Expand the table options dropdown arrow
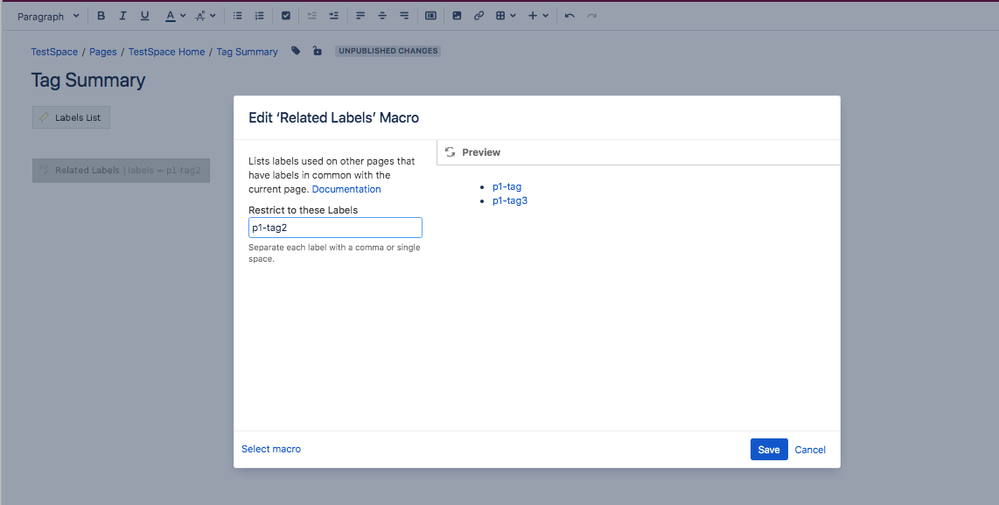The image size is (999, 505). 513,15
